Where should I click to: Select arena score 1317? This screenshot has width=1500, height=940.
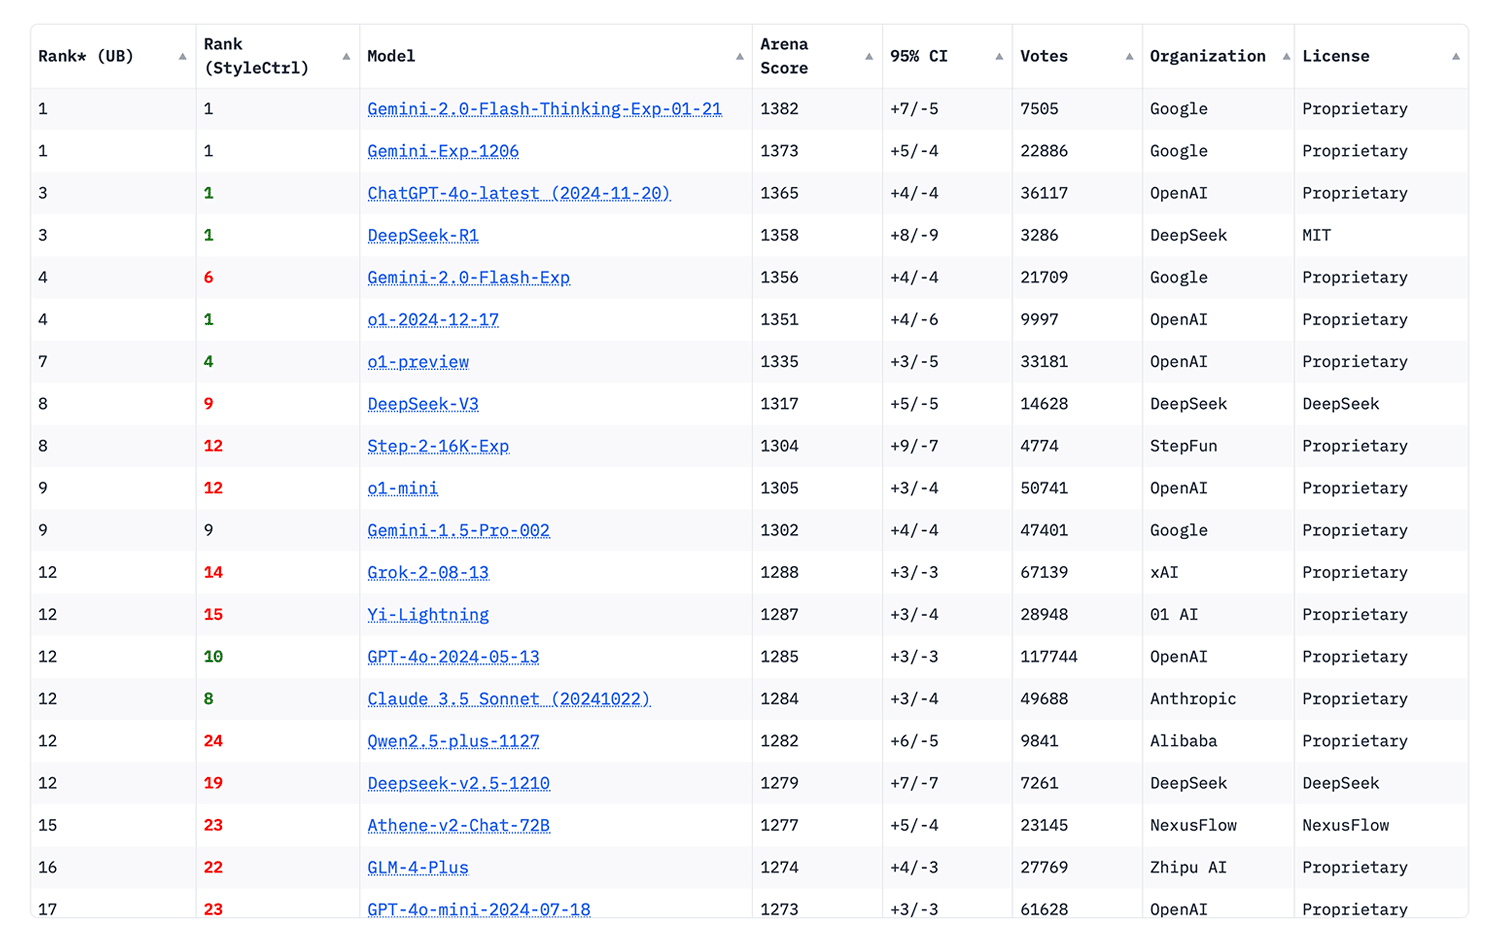[779, 404]
